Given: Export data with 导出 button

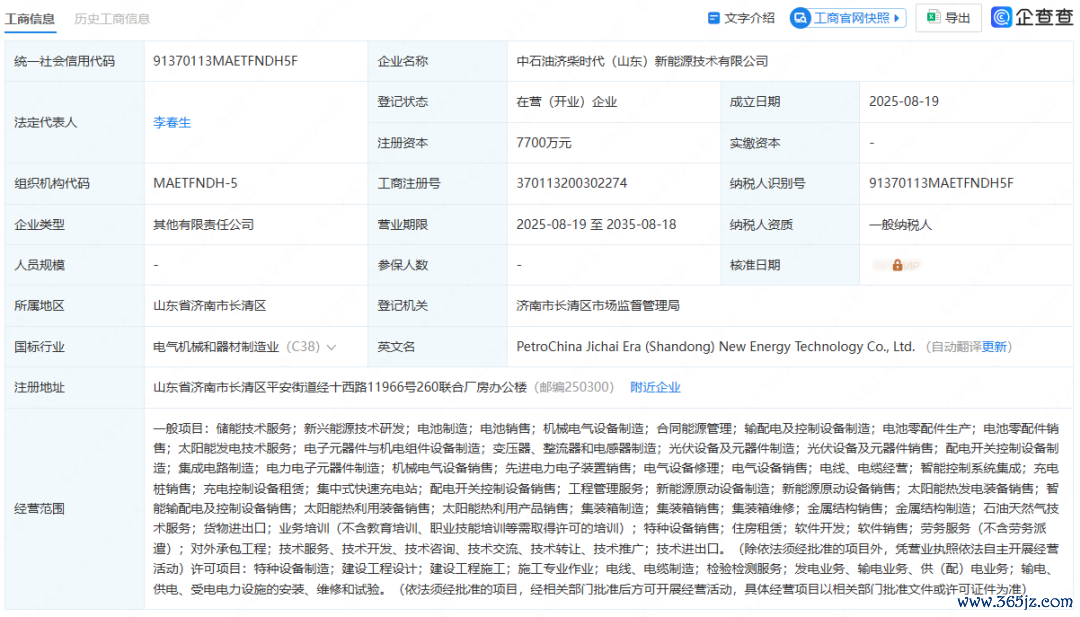Looking at the screenshot, I should coord(948,18).
